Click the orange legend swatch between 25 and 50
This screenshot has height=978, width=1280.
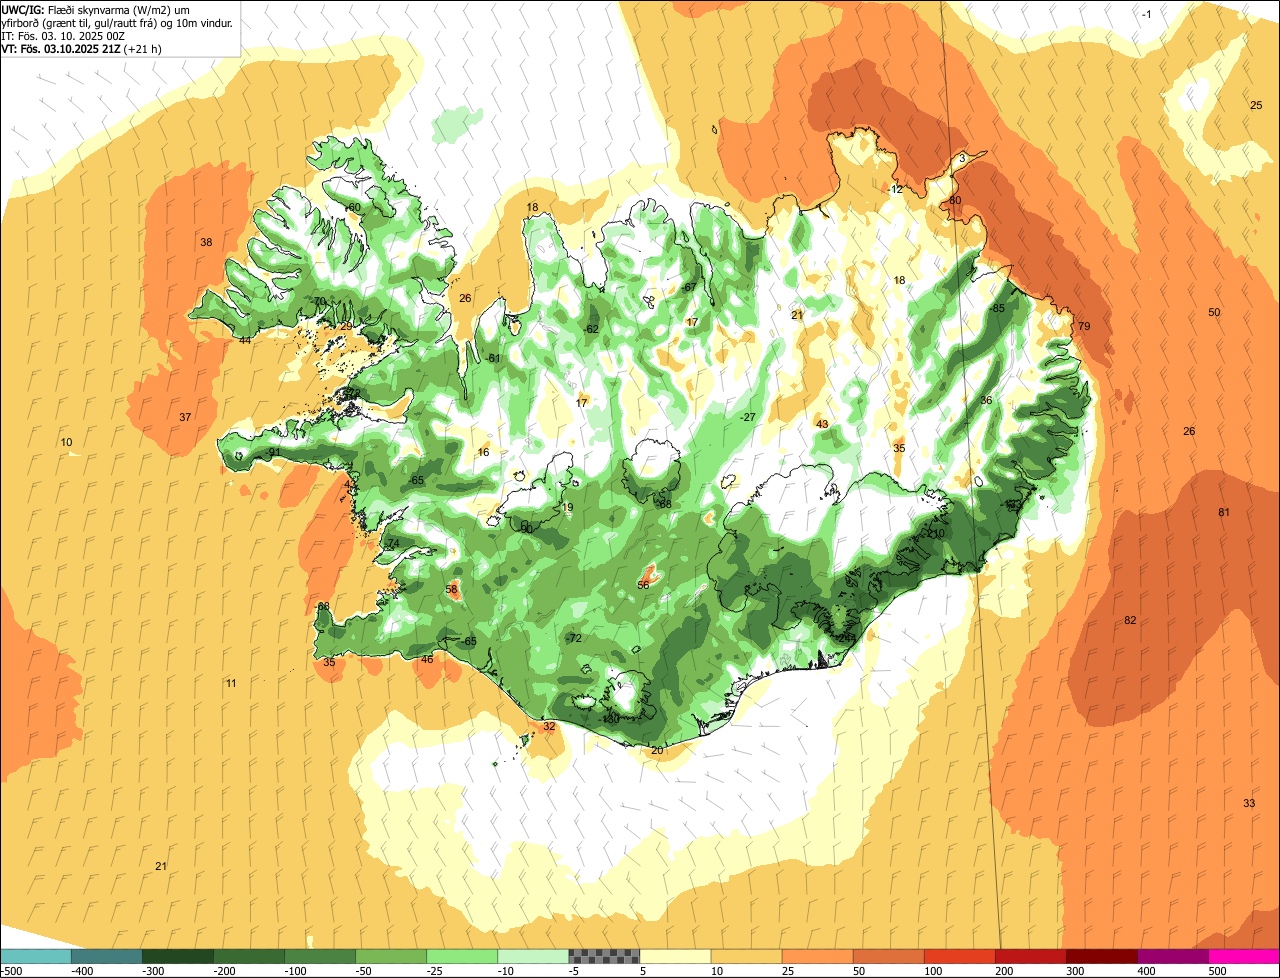tap(817, 956)
